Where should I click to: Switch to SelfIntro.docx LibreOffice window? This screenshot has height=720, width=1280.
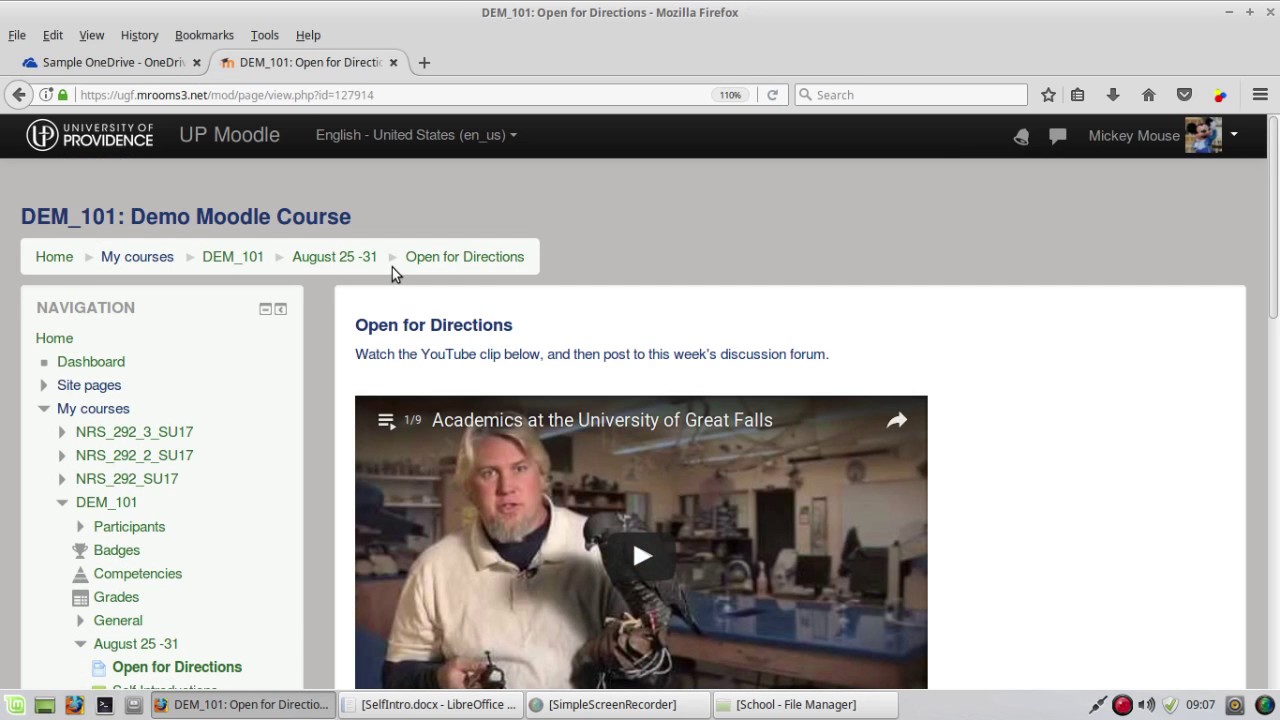tap(429, 705)
